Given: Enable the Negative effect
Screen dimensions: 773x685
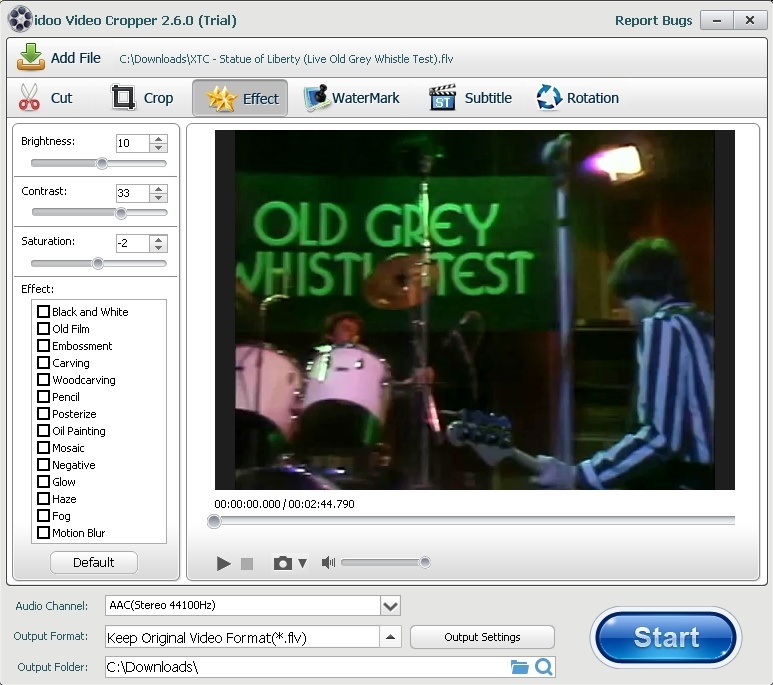Looking at the screenshot, I should (x=43, y=465).
